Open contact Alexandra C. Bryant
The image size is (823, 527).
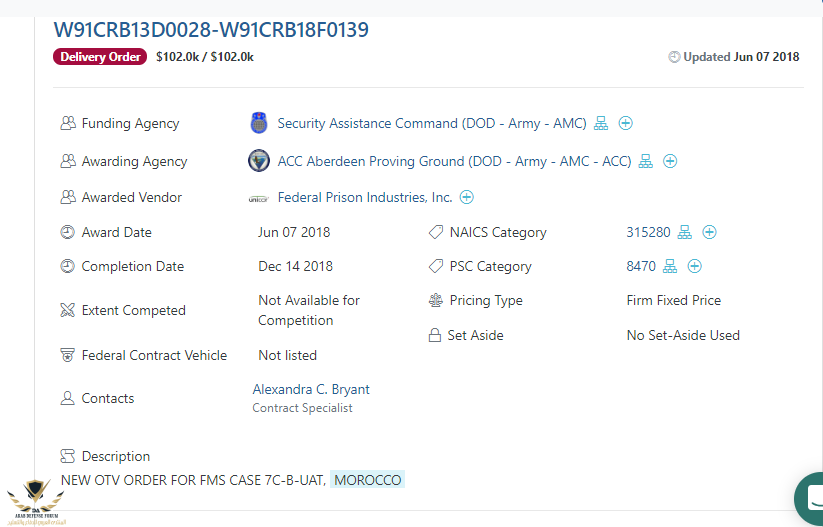tap(311, 389)
